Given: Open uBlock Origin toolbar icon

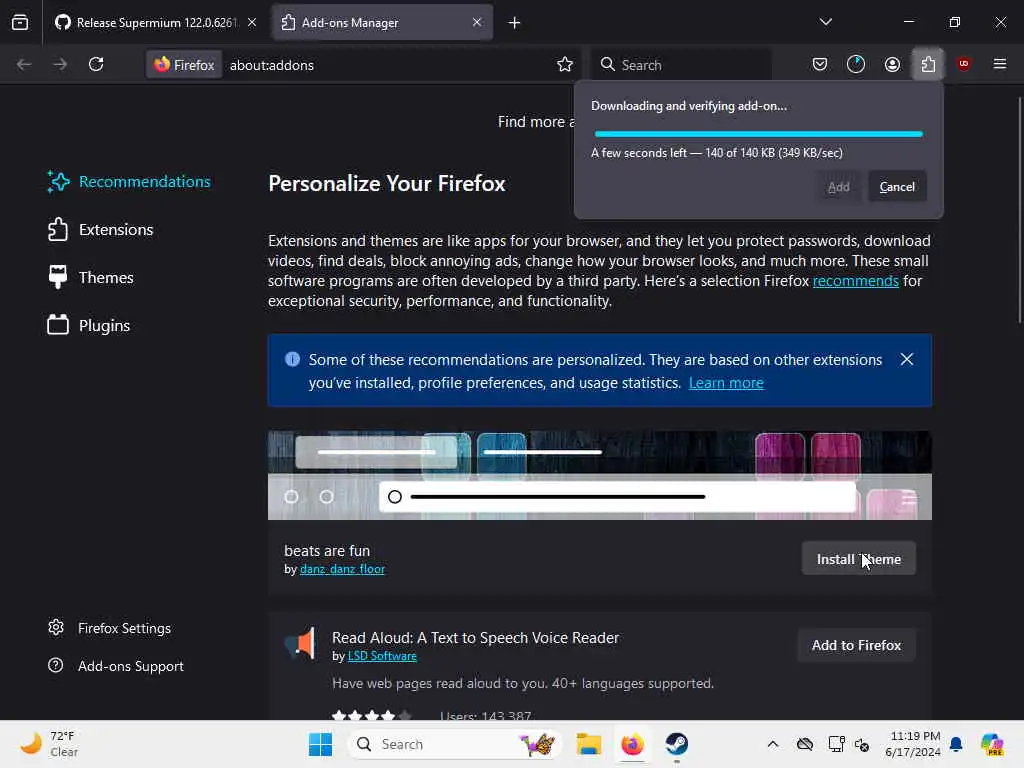Looking at the screenshot, I should pos(963,64).
